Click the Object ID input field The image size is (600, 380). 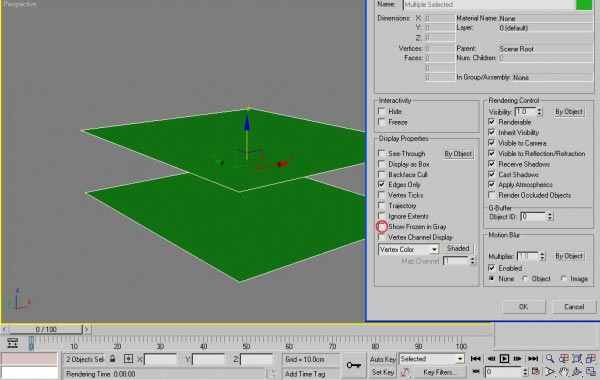click(534, 217)
